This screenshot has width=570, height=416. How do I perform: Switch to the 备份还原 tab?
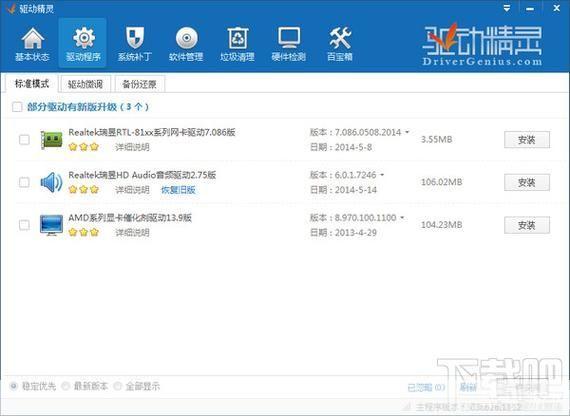pos(140,84)
